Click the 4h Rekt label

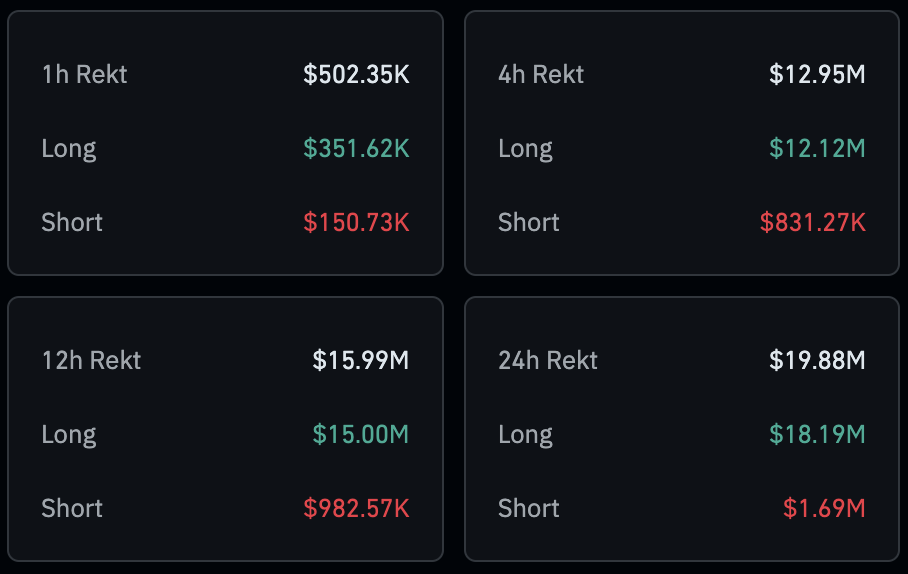click(541, 74)
